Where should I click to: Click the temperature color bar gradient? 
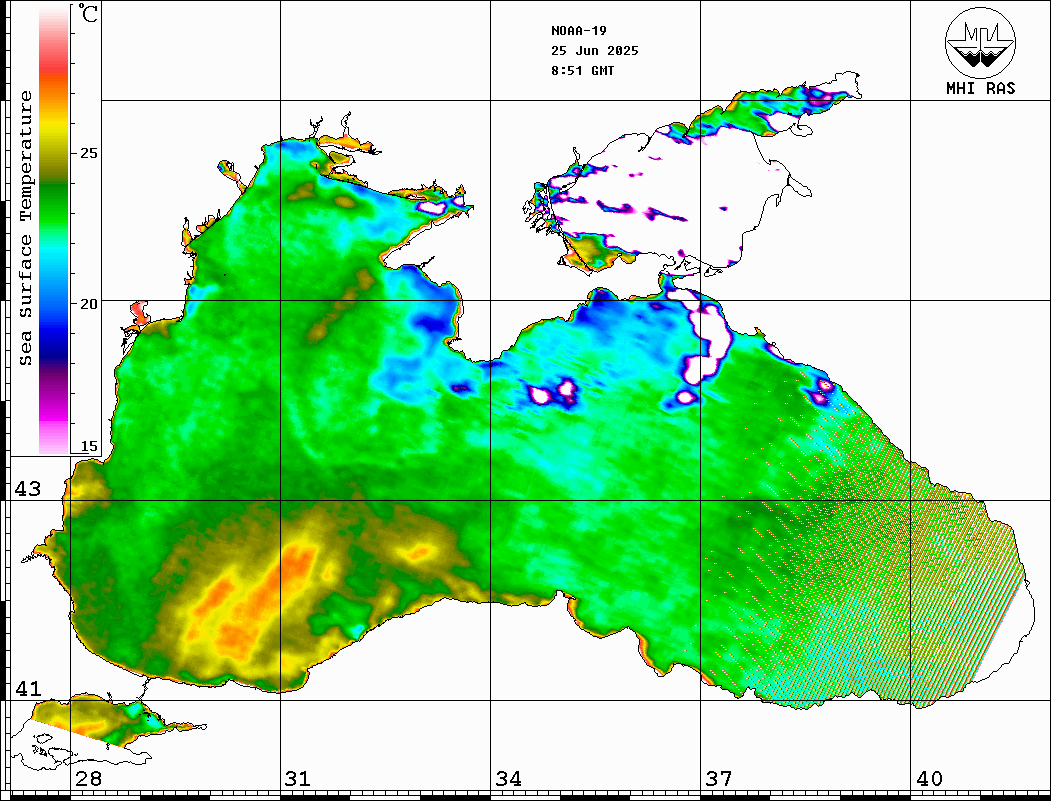(x=54, y=231)
